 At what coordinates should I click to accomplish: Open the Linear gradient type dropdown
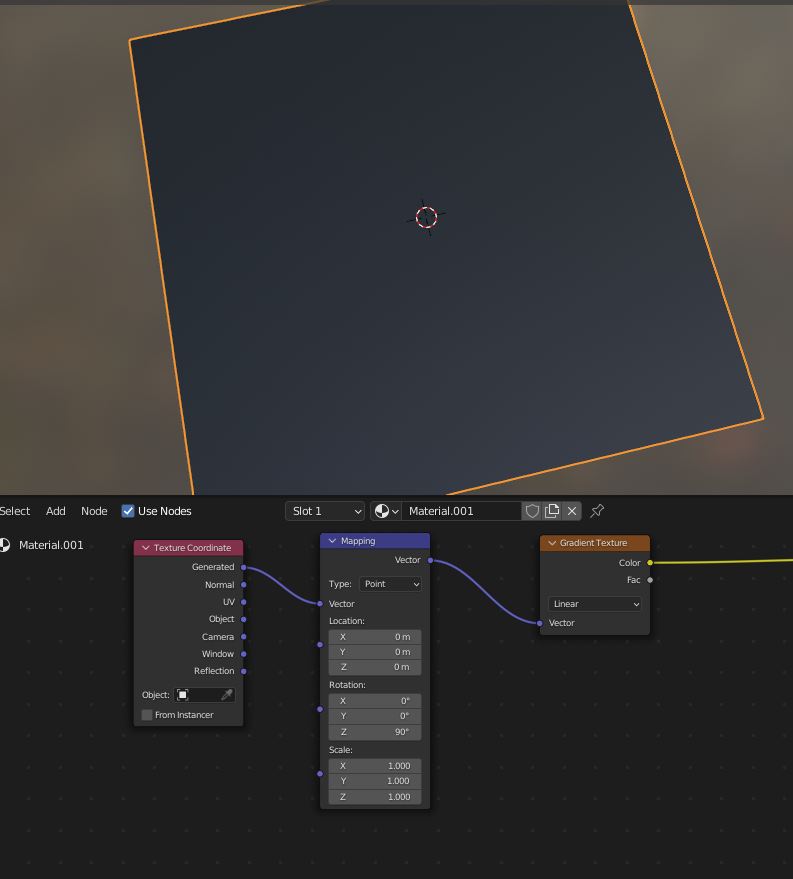coord(595,604)
